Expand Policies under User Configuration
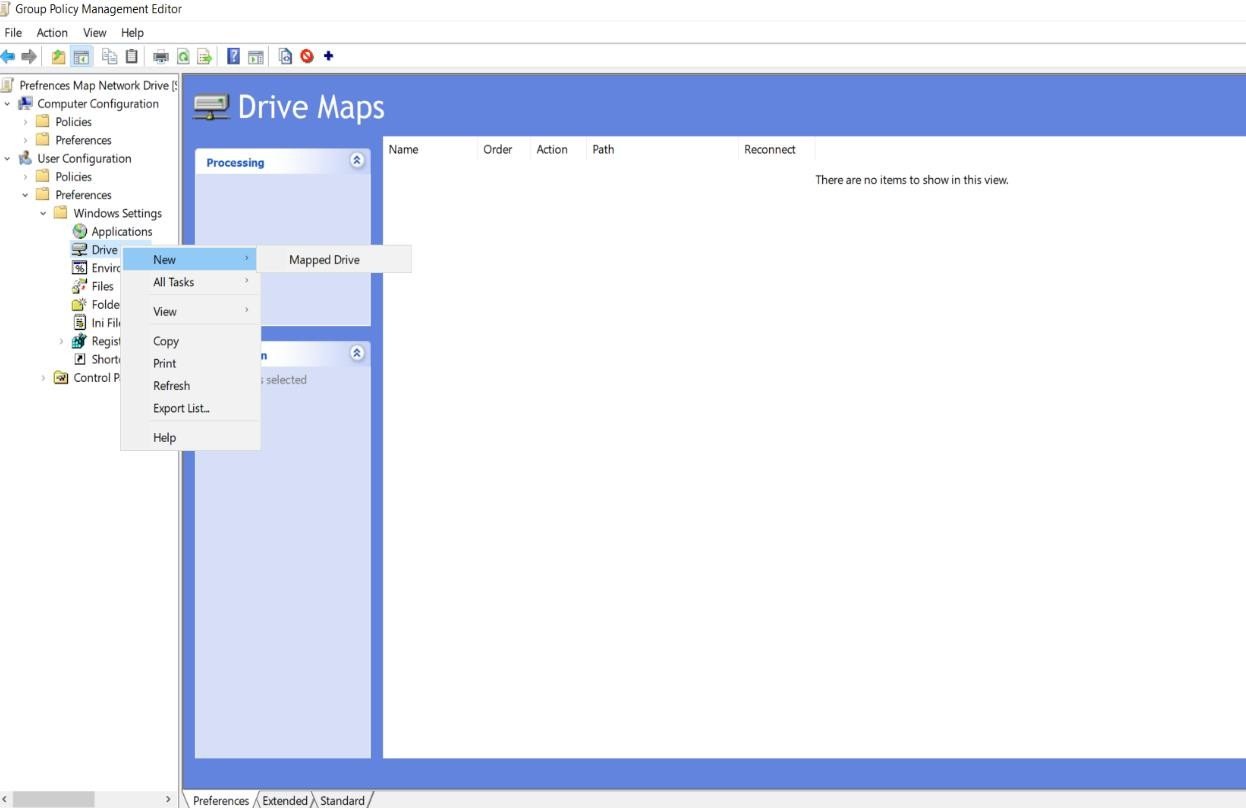The width and height of the screenshot is (1246, 808). click(26, 177)
